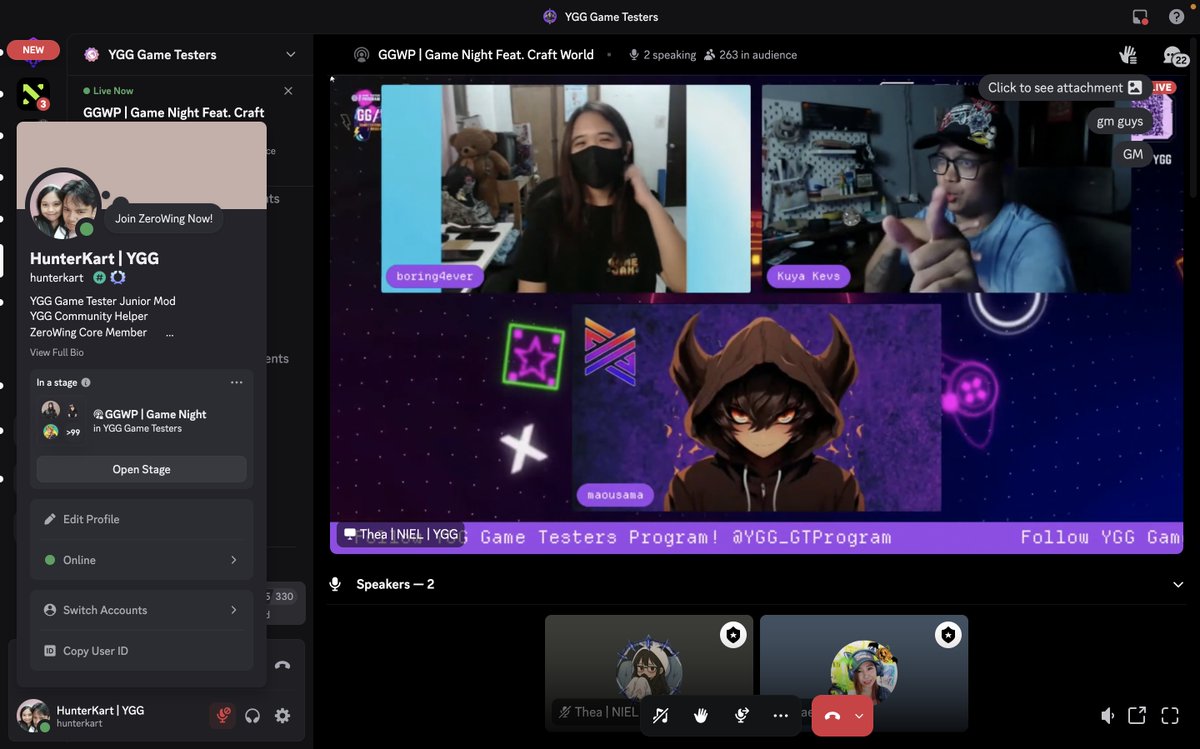Image resolution: width=1200 pixels, height=749 pixels.
Task: Open the dropdown arrow beside the red hang-up button
Action: [859, 716]
